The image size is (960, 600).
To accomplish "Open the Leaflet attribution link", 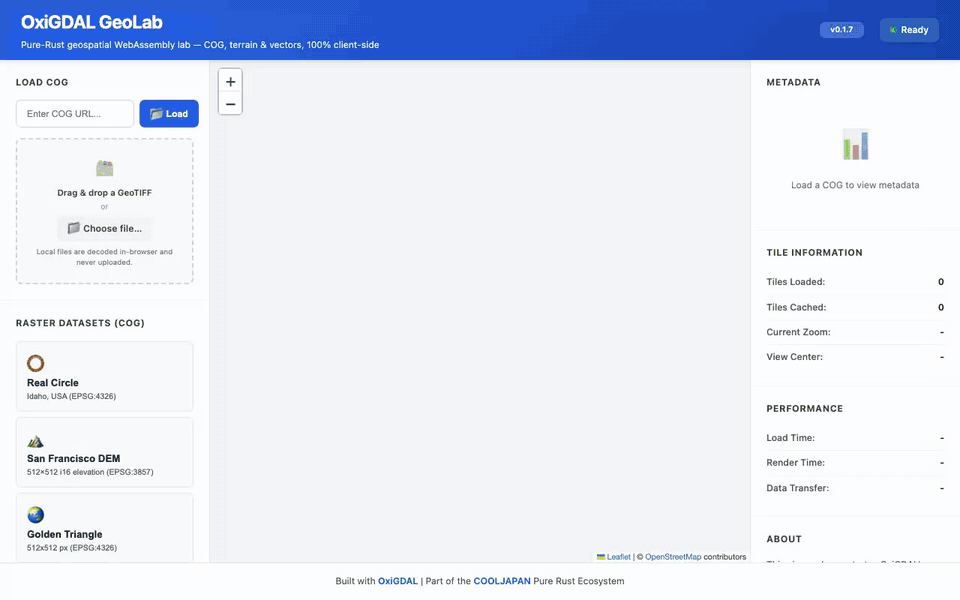I will click(618, 557).
